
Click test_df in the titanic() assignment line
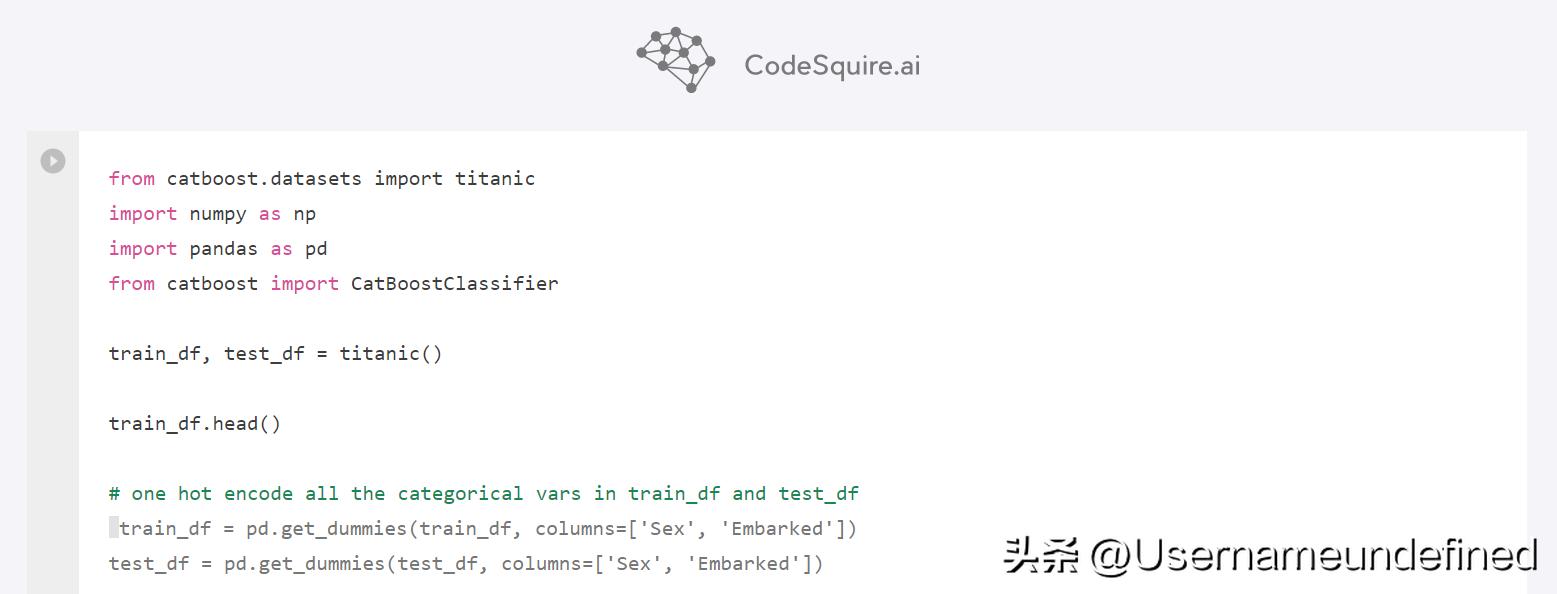(x=264, y=354)
